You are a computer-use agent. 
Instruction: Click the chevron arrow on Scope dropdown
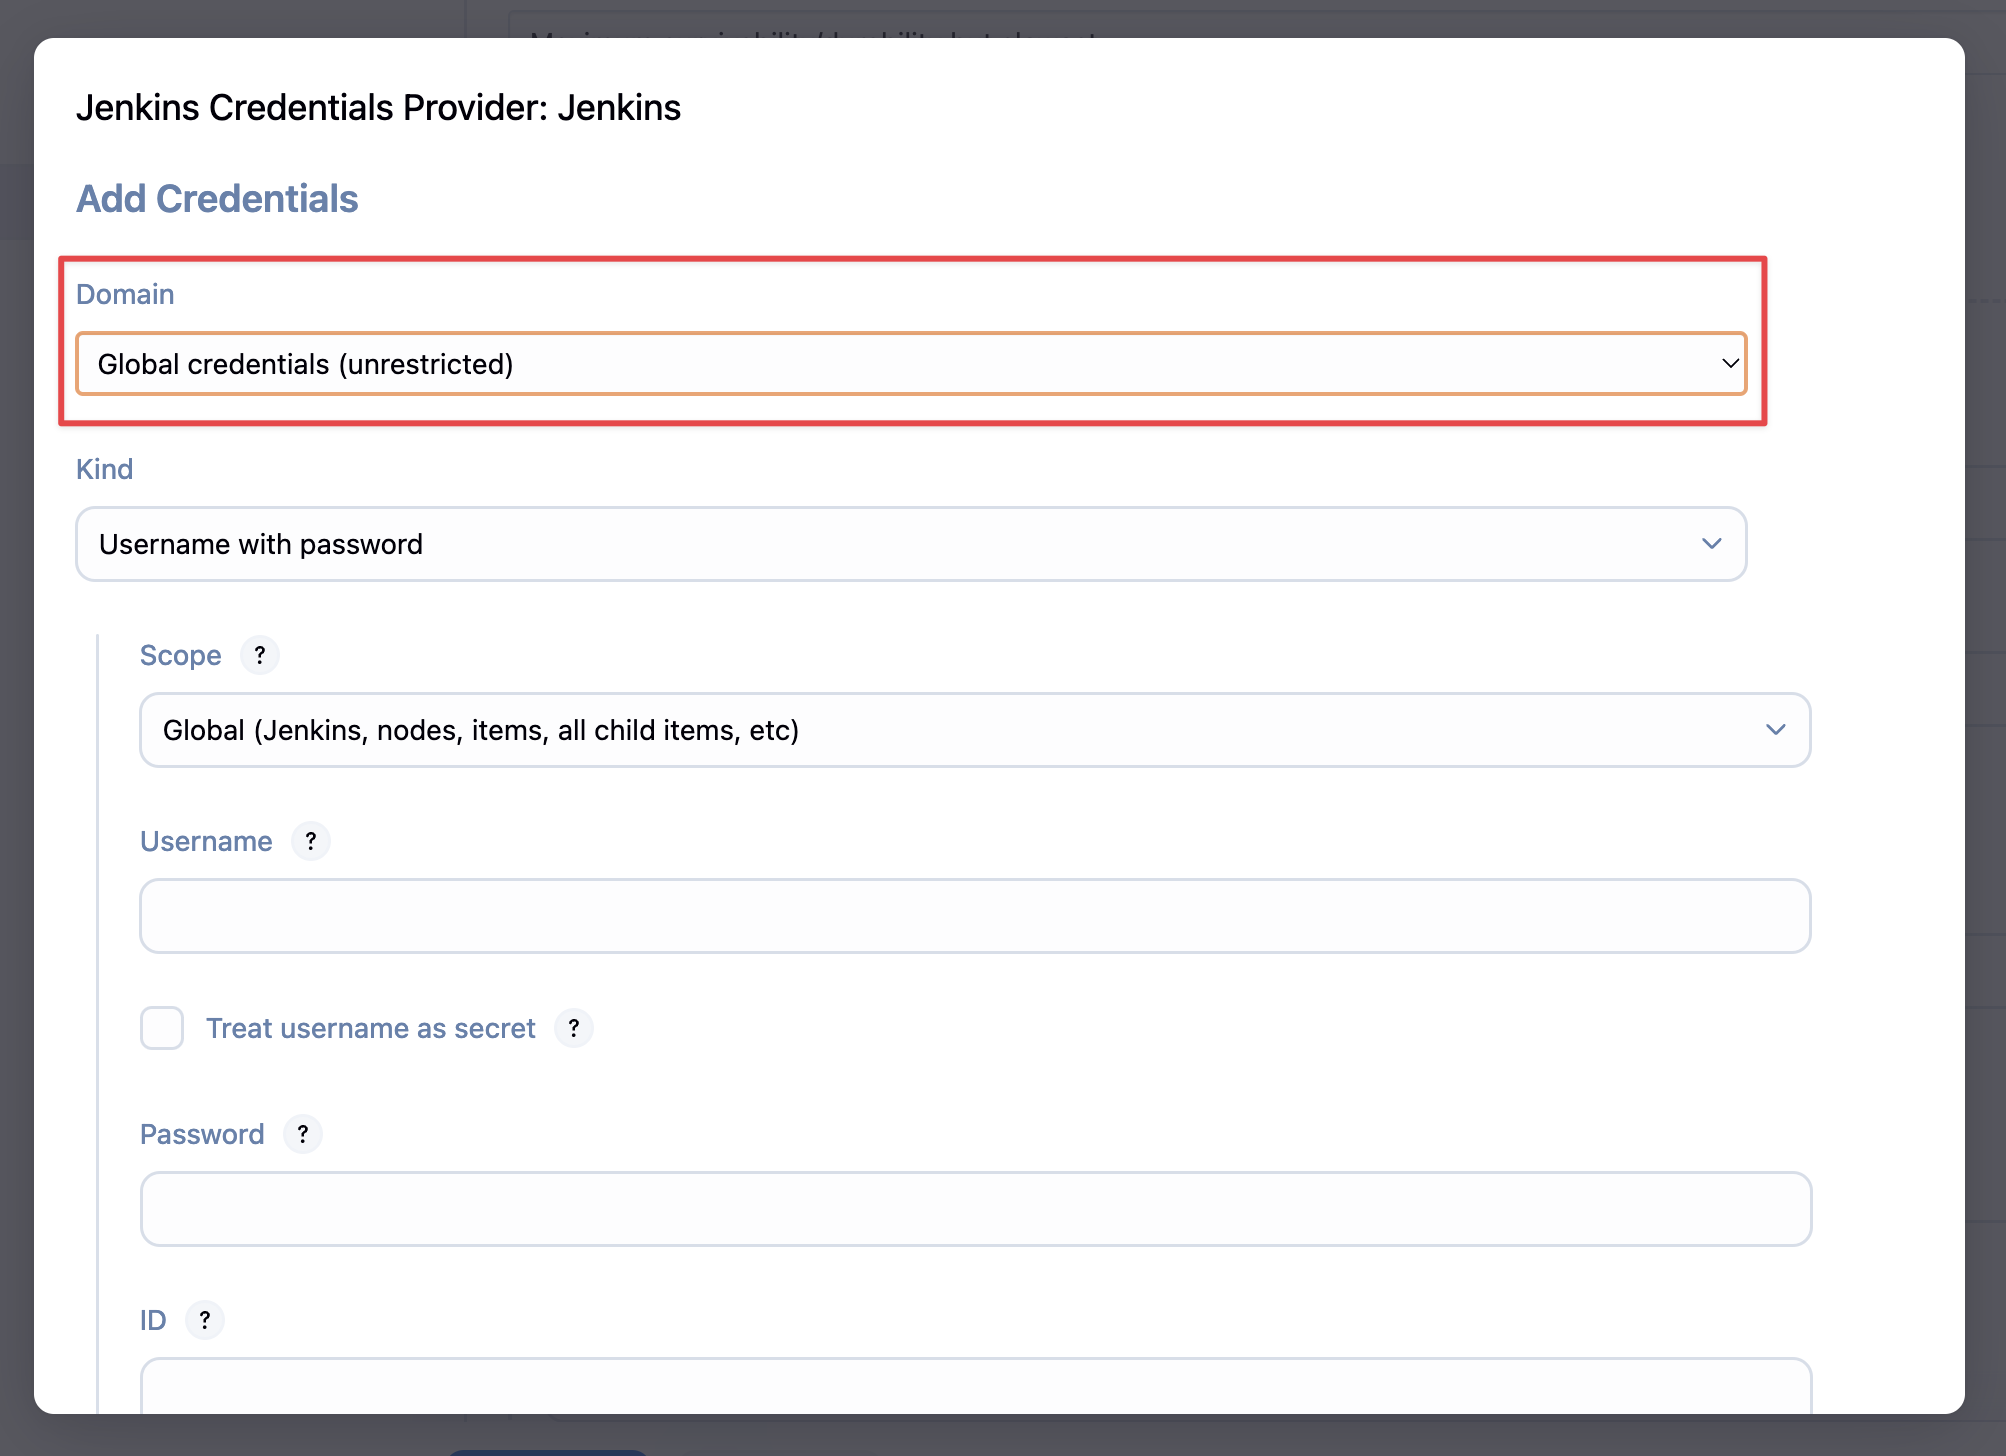click(x=1775, y=730)
